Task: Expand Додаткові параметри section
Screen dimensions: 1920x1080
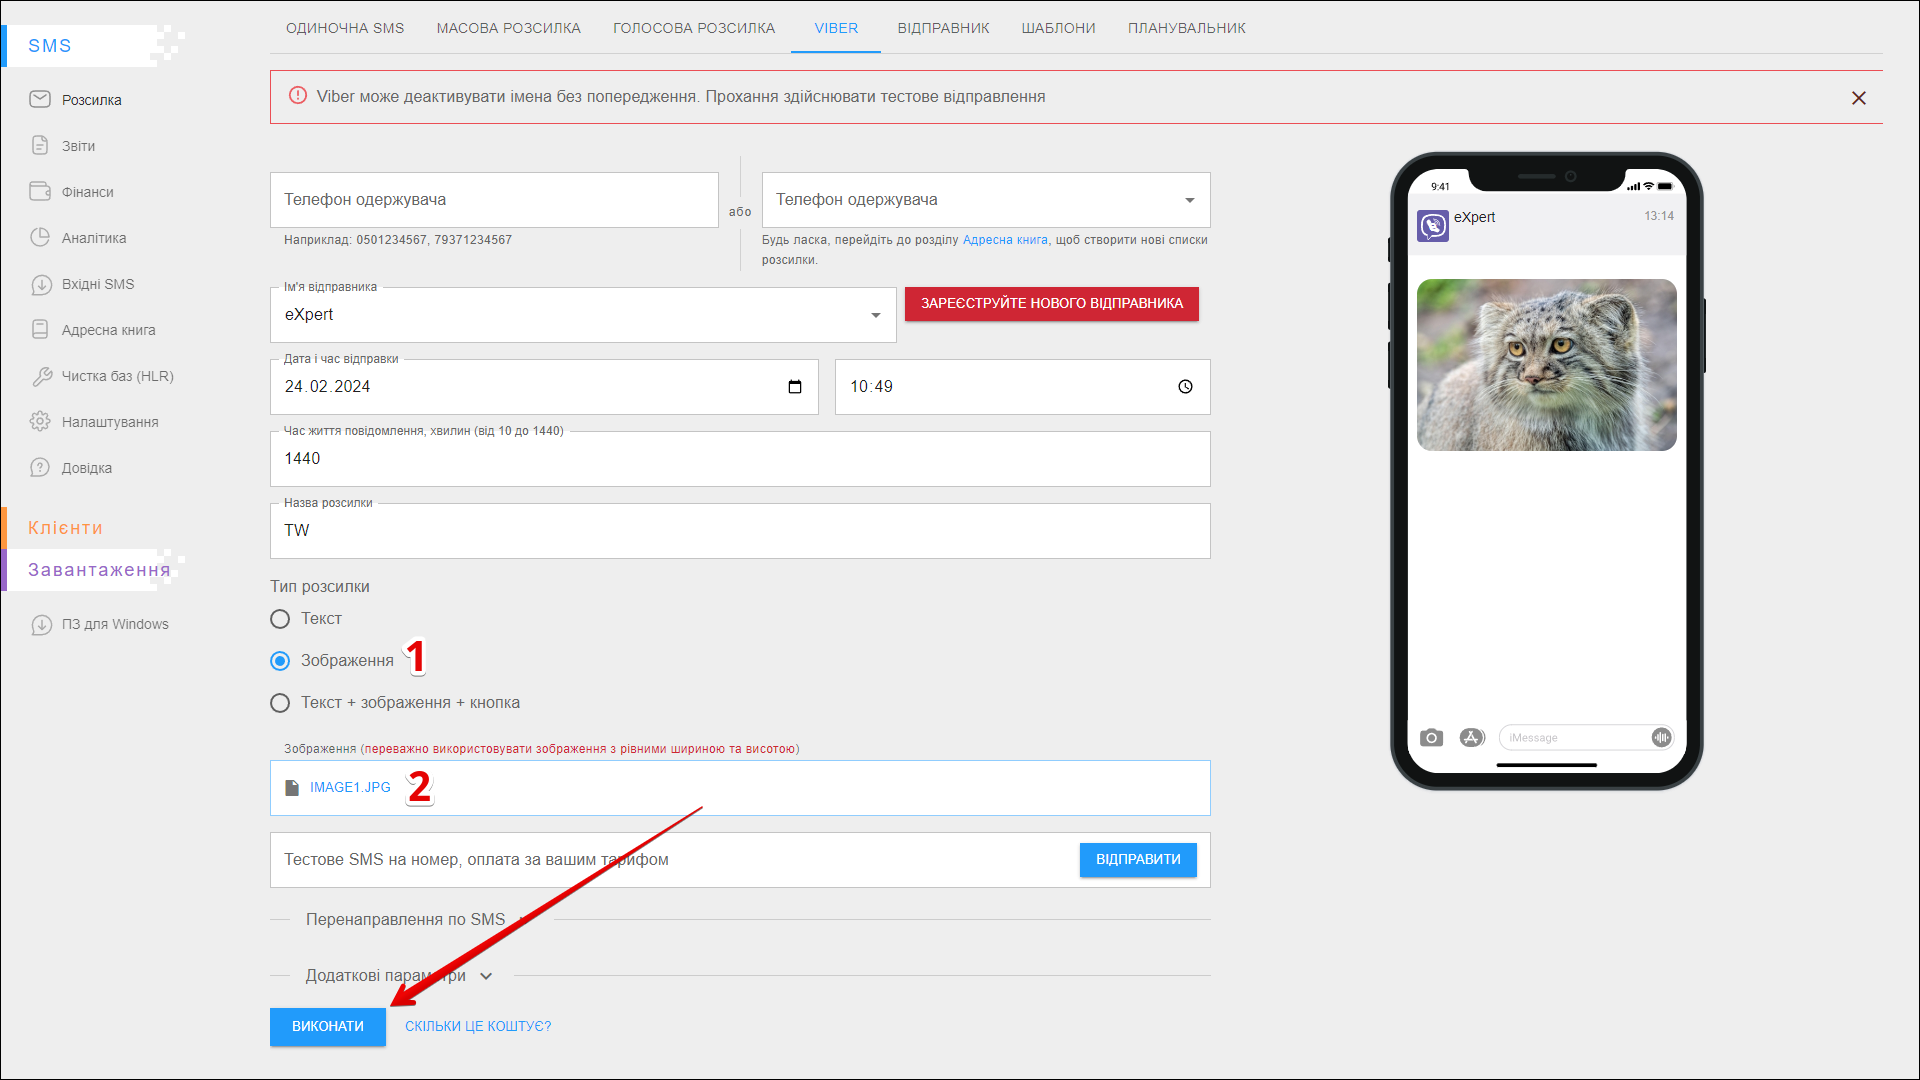Action: click(486, 976)
